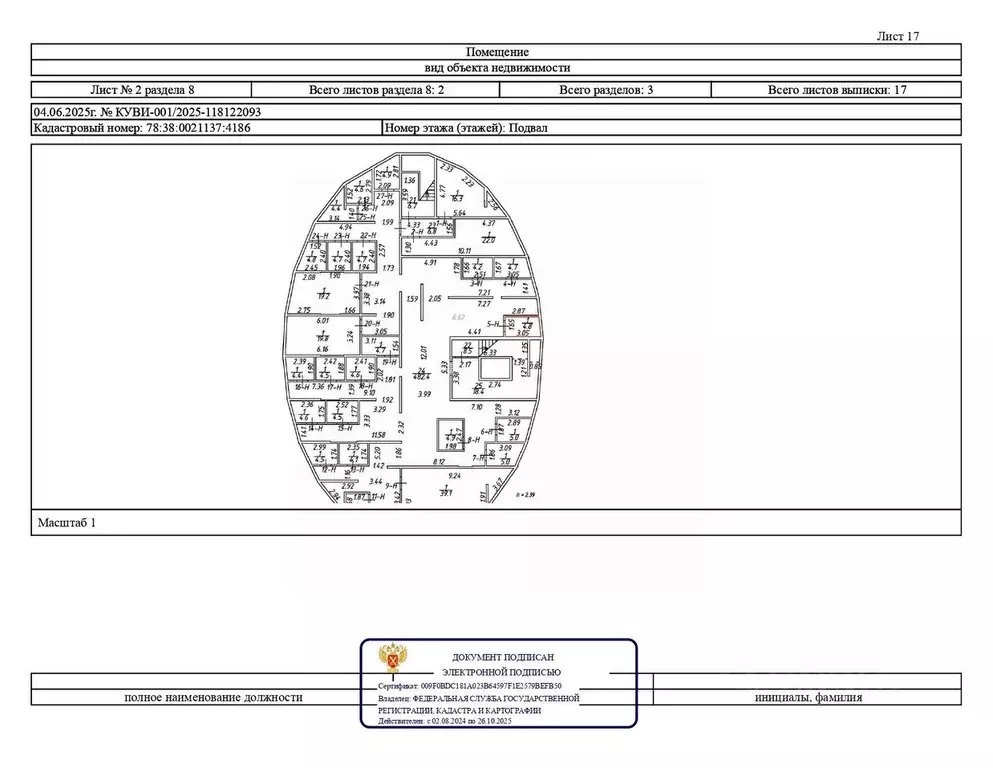Click the 'инициалы, фамилия' caption
Viewport: 993px width, 768px height.
coord(808,698)
